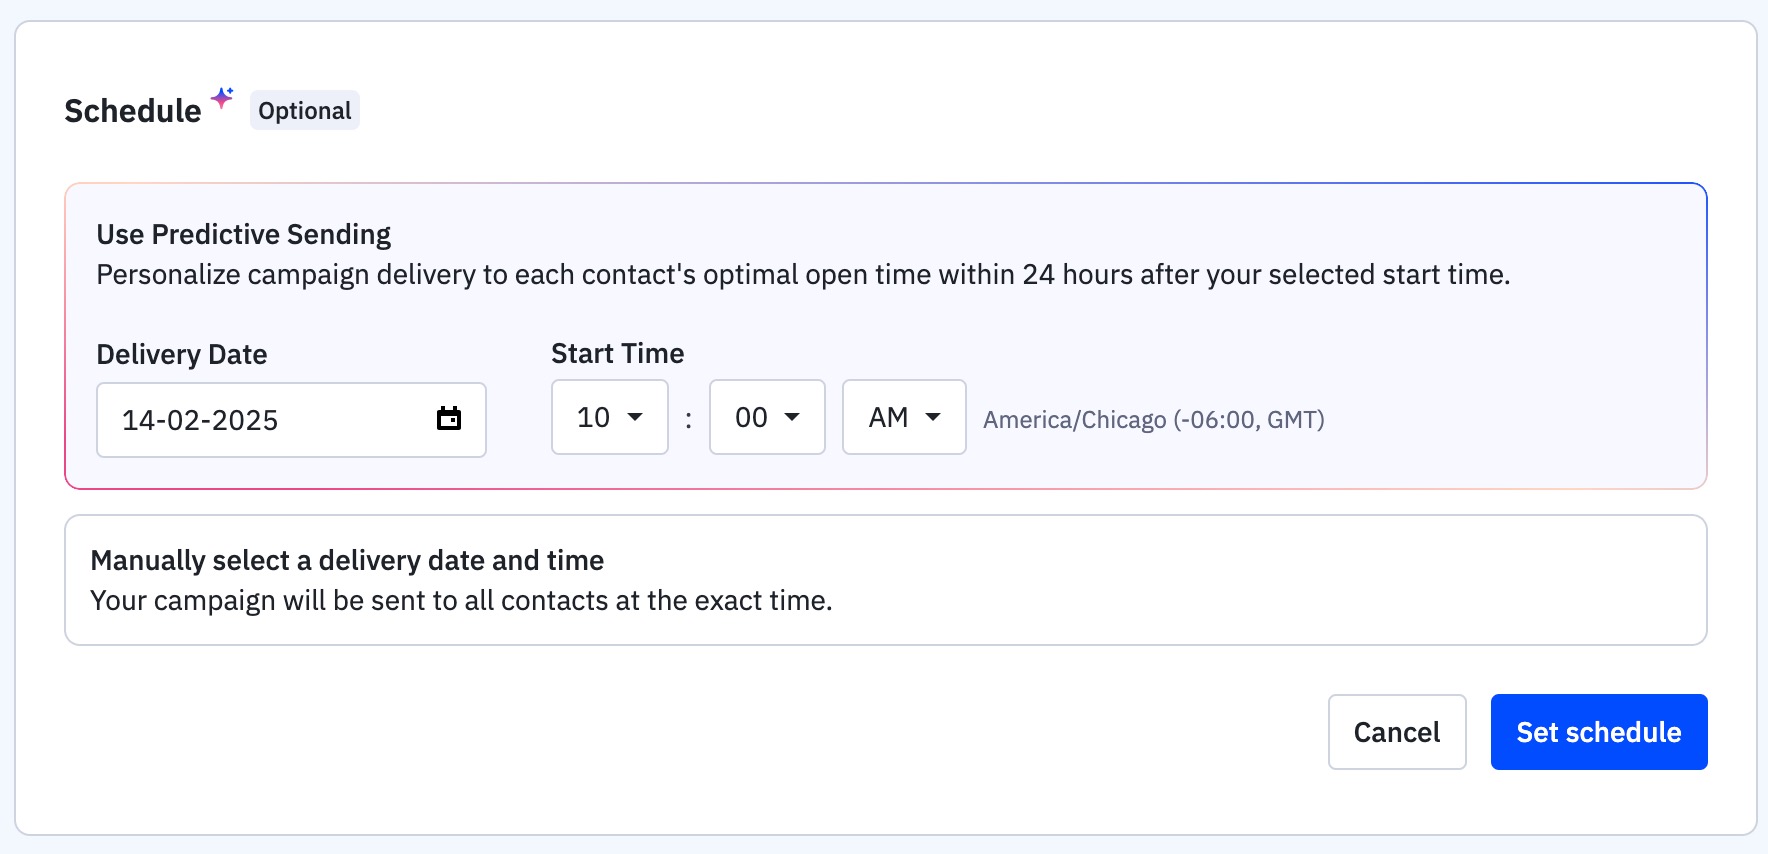Image resolution: width=1768 pixels, height=854 pixels.
Task: Click the Optional badge
Action: tap(304, 111)
